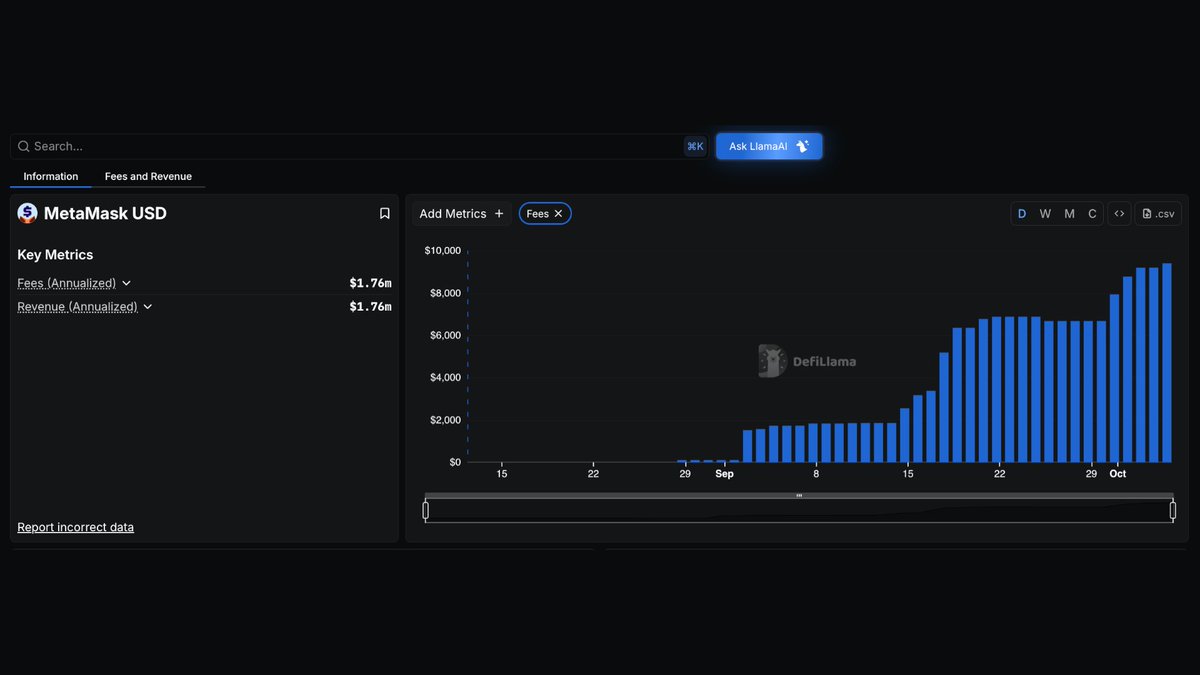Click the $1.76m Fees value
Screen dimensions: 1200x675
point(370,283)
